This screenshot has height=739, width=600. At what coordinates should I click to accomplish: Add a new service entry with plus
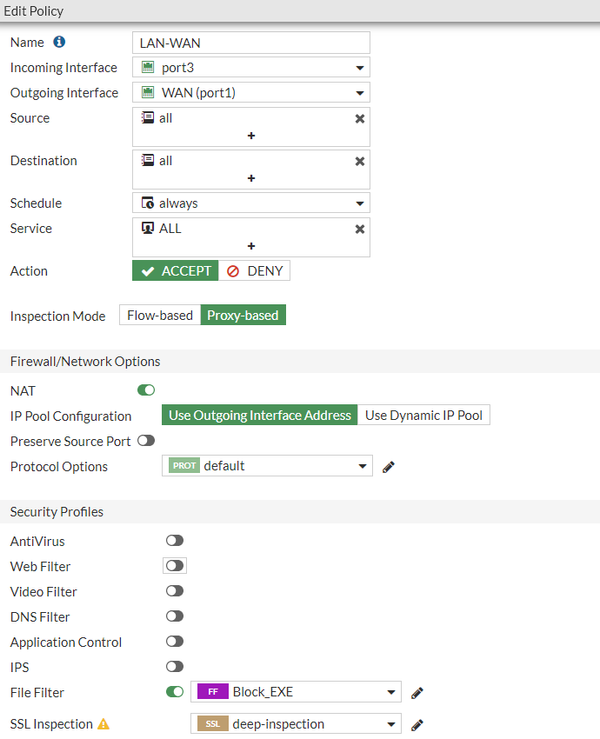[251, 246]
